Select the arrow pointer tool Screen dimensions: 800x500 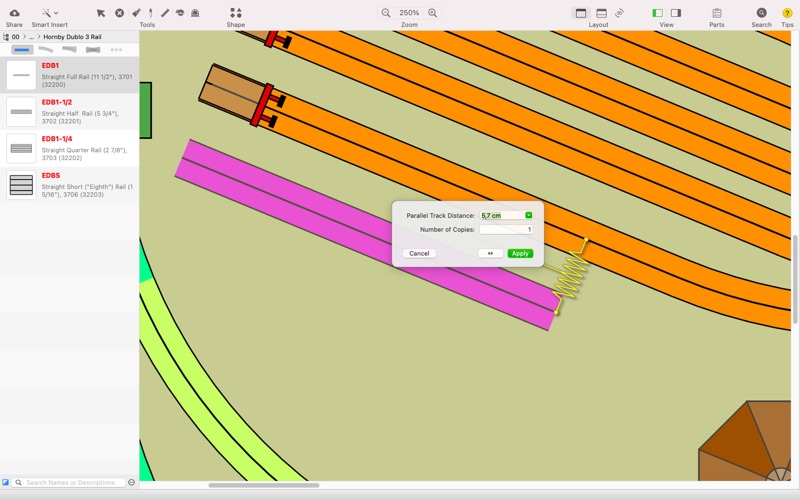[x=101, y=13]
